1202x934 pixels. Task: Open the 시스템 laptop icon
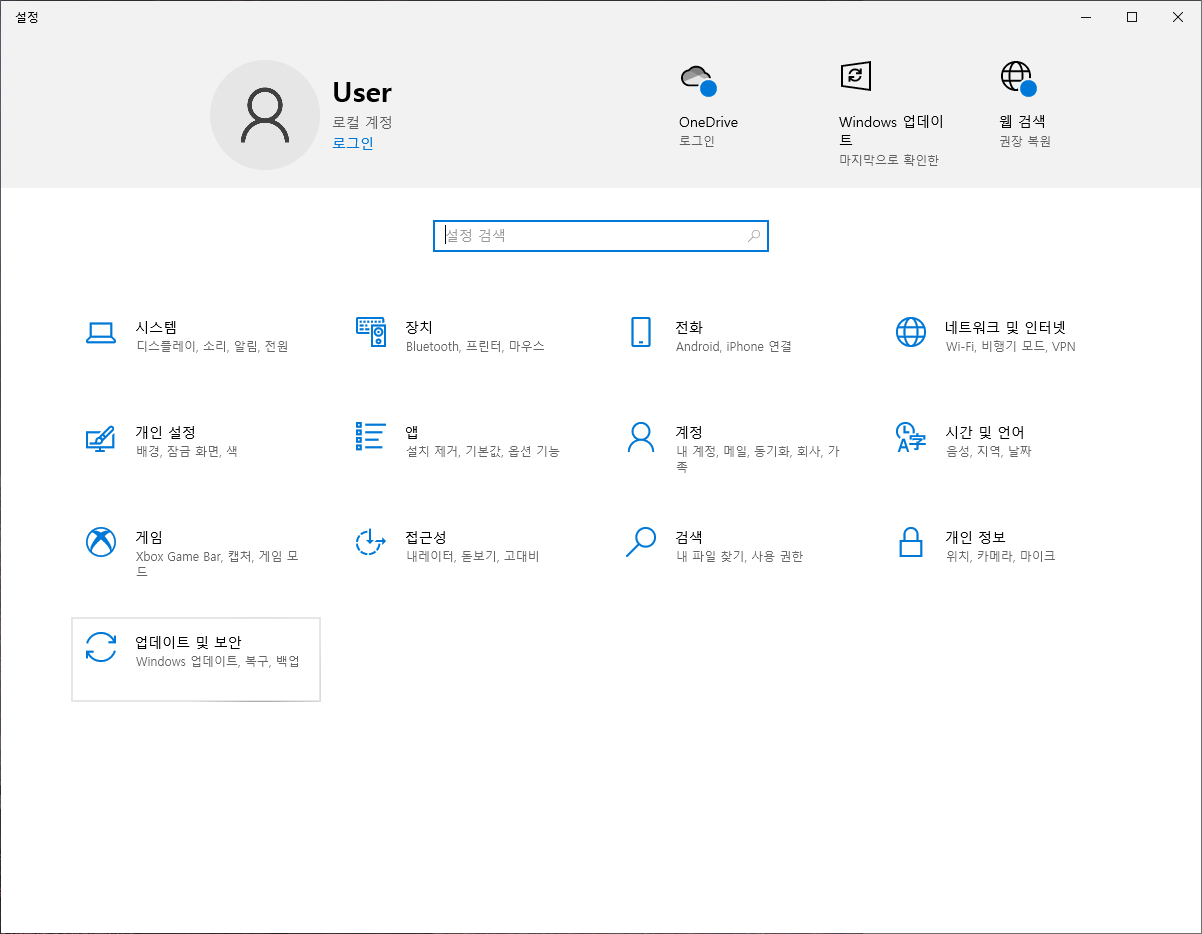pyautogui.click(x=101, y=333)
